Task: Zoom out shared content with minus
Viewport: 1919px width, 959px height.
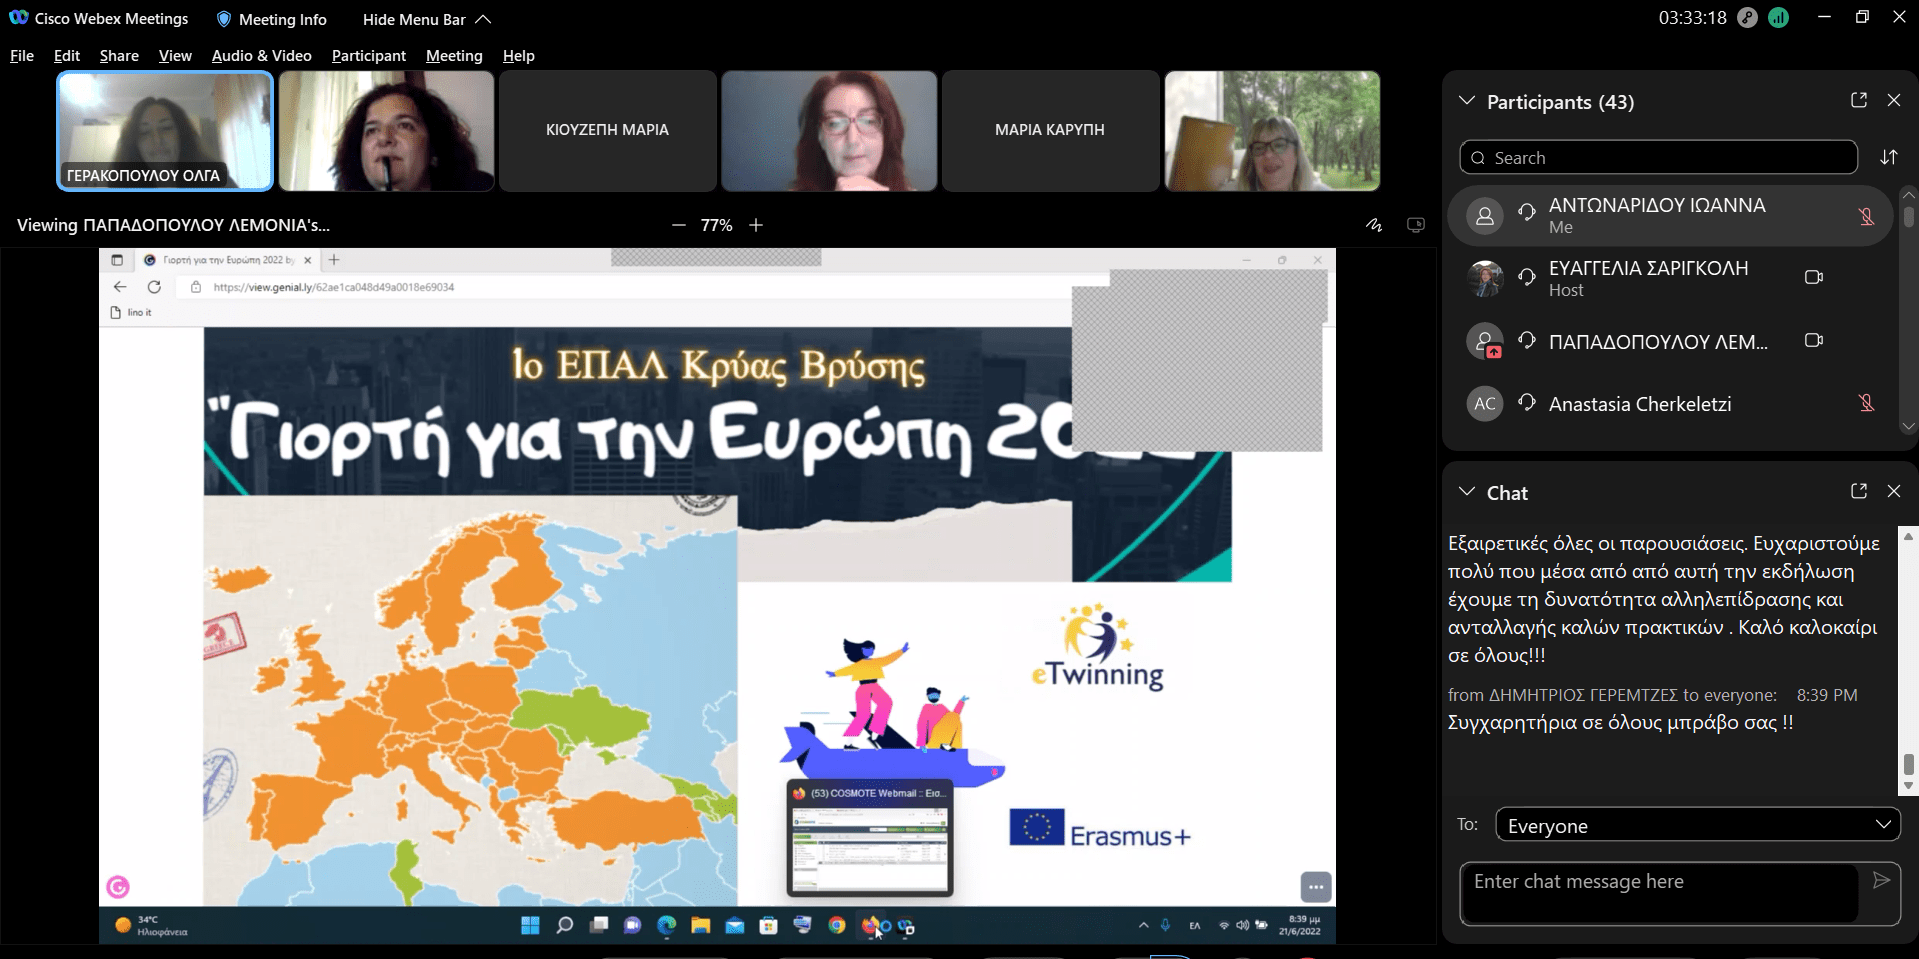Action: [x=679, y=226]
